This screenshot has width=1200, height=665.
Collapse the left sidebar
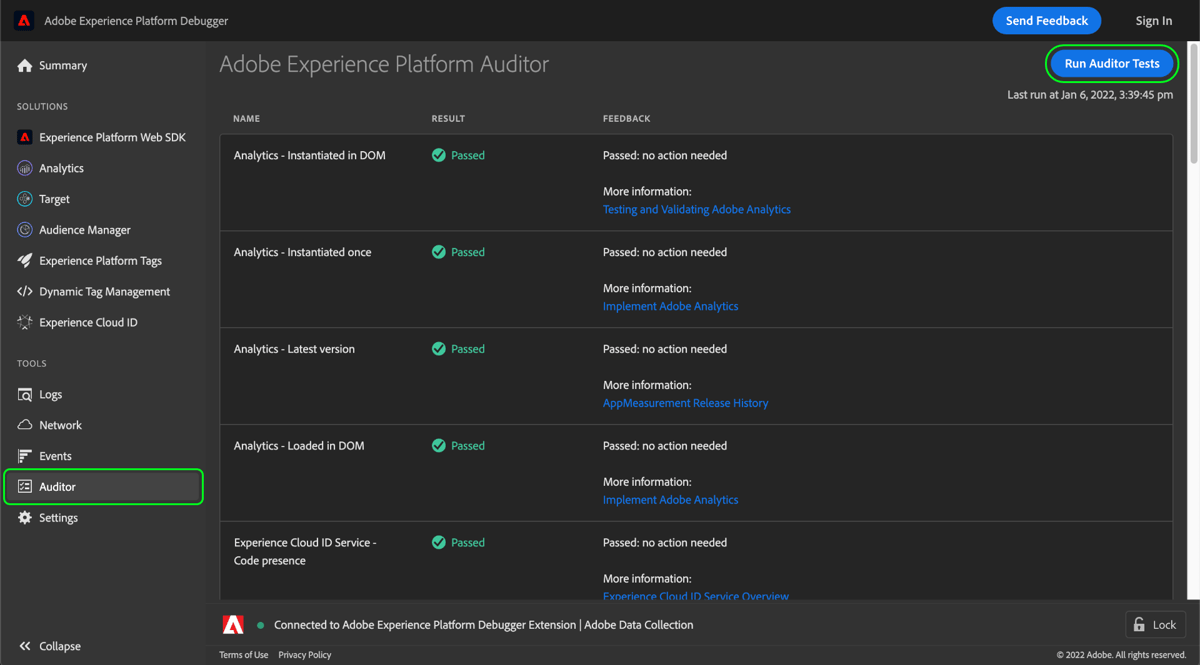click(x=49, y=646)
